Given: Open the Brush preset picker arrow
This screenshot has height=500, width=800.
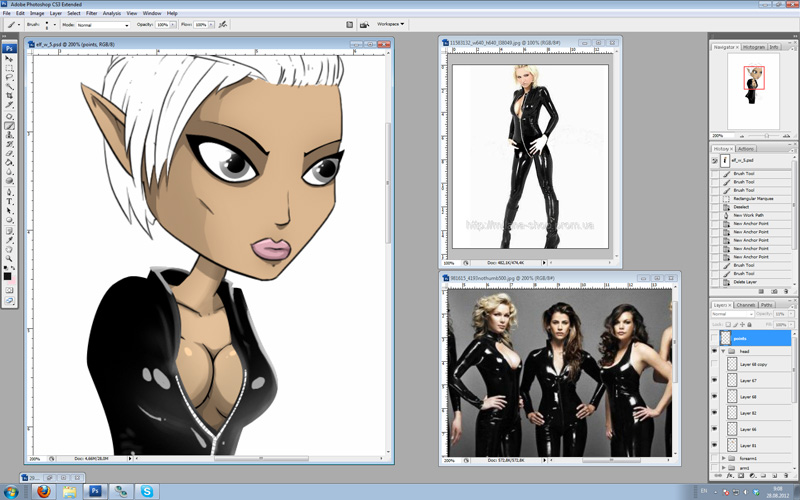Looking at the screenshot, I should pyautogui.click(x=54, y=24).
